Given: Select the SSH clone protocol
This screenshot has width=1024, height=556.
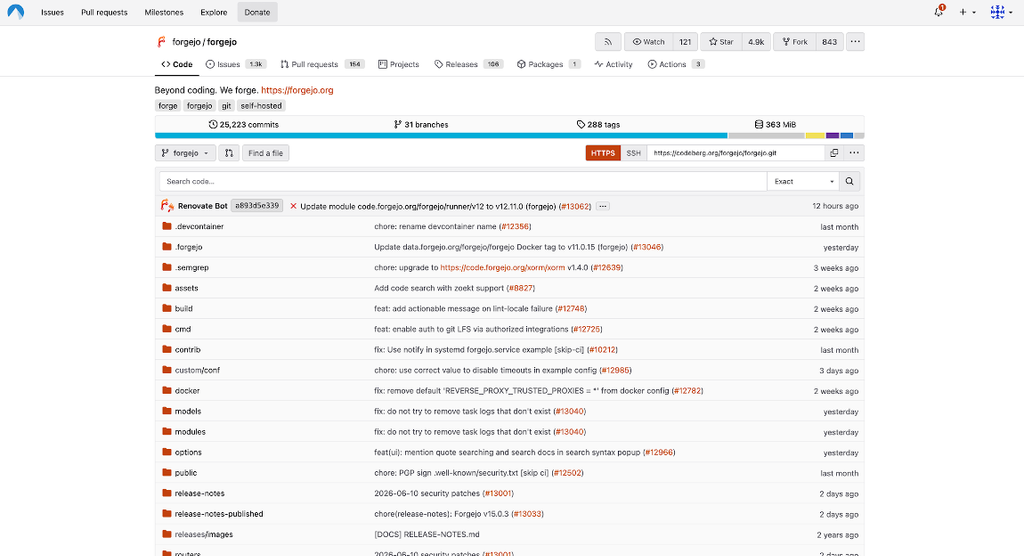Looking at the screenshot, I should tap(633, 153).
